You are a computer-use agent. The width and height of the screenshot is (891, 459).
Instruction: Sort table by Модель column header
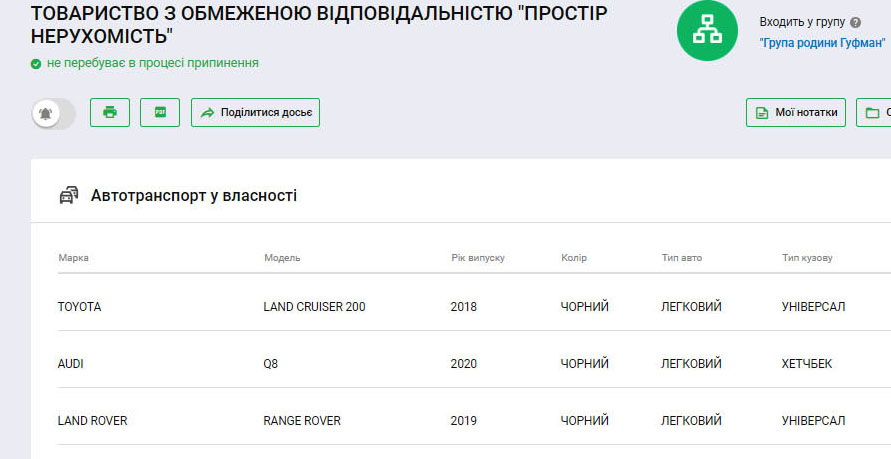tap(282, 258)
